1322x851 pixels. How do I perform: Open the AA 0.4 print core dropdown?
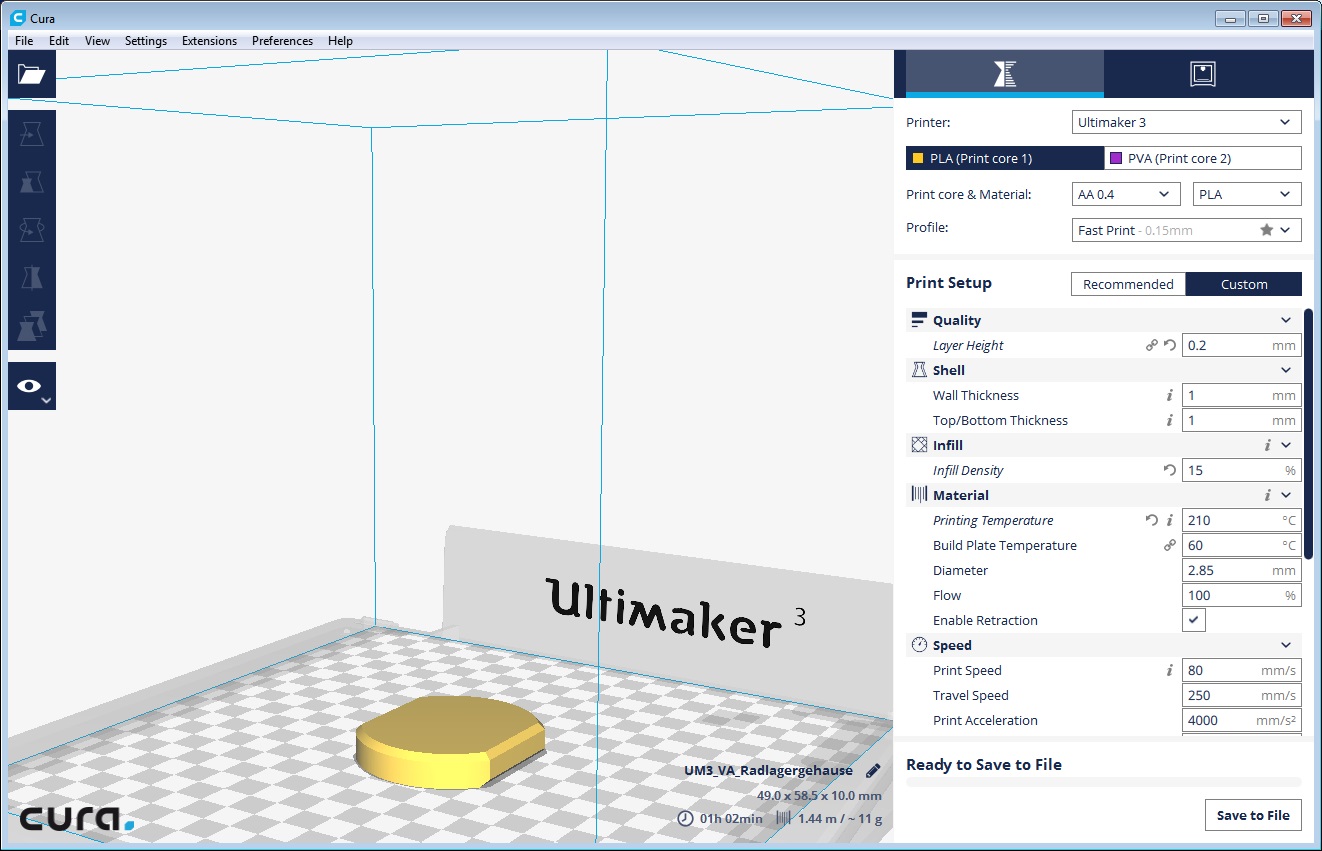click(1125, 194)
